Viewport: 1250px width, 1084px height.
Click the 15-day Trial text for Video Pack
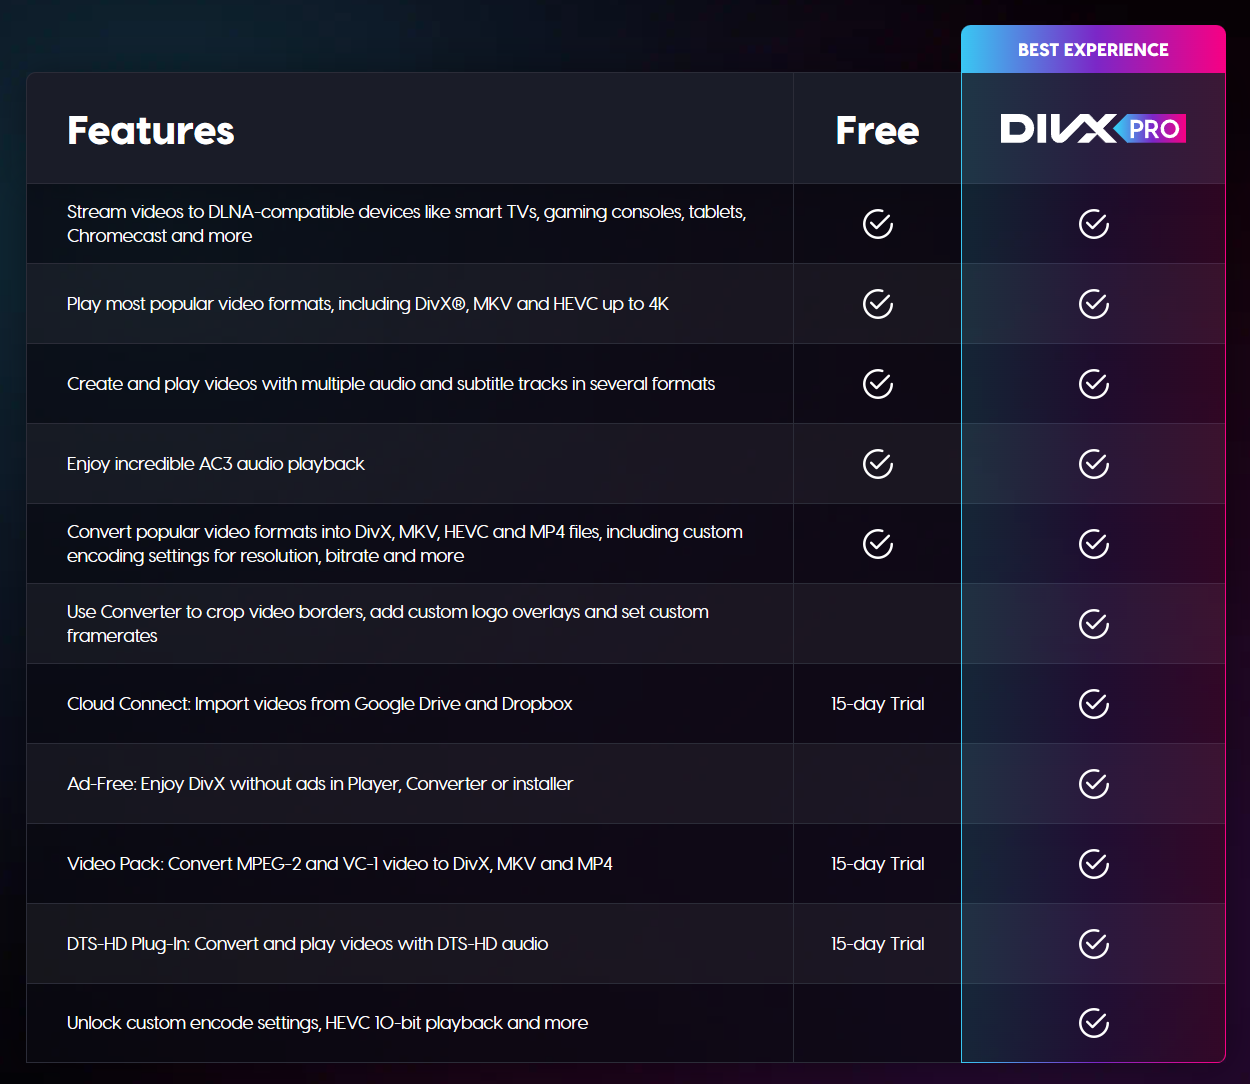pos(878,864)
